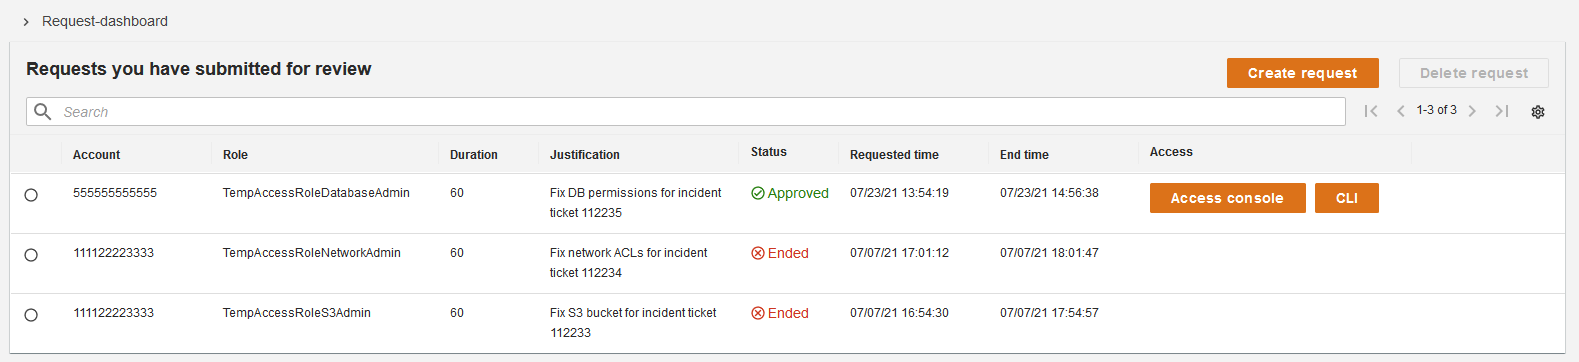Sort by Role column header
This screenshot has height=362, width=1579.
(235, 155)
